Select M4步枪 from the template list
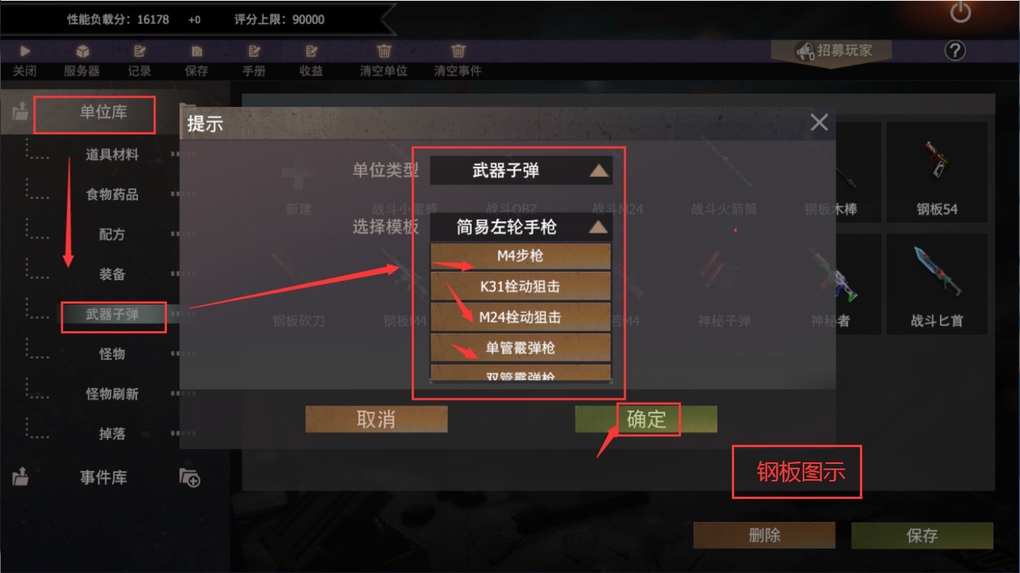The image size is (1020, 573). click(520, 256)
